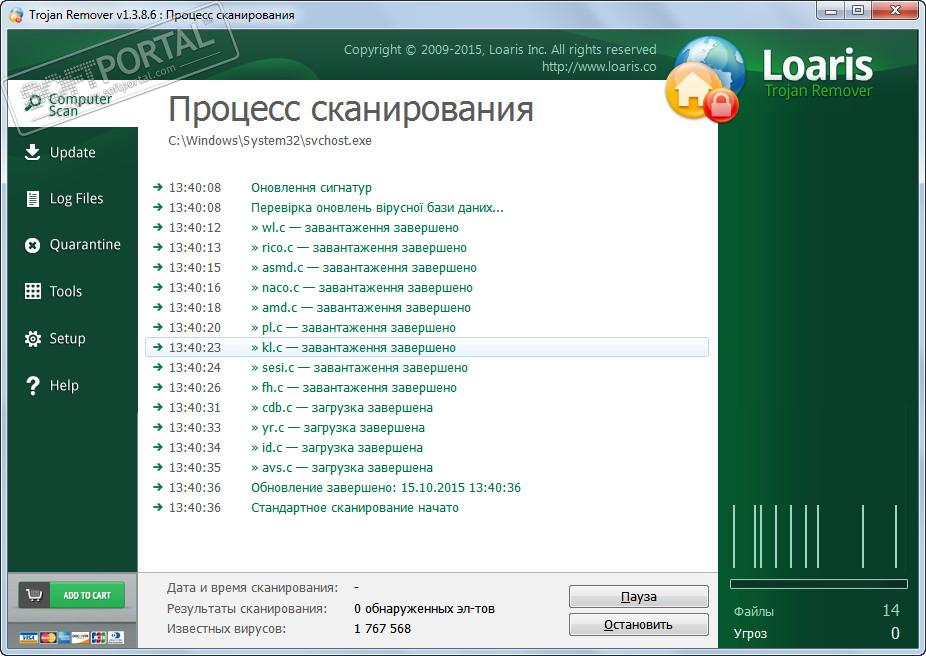Screen dimensions: 926x656
Task: Click the Tools grid icon
Action: click(33, 291)
